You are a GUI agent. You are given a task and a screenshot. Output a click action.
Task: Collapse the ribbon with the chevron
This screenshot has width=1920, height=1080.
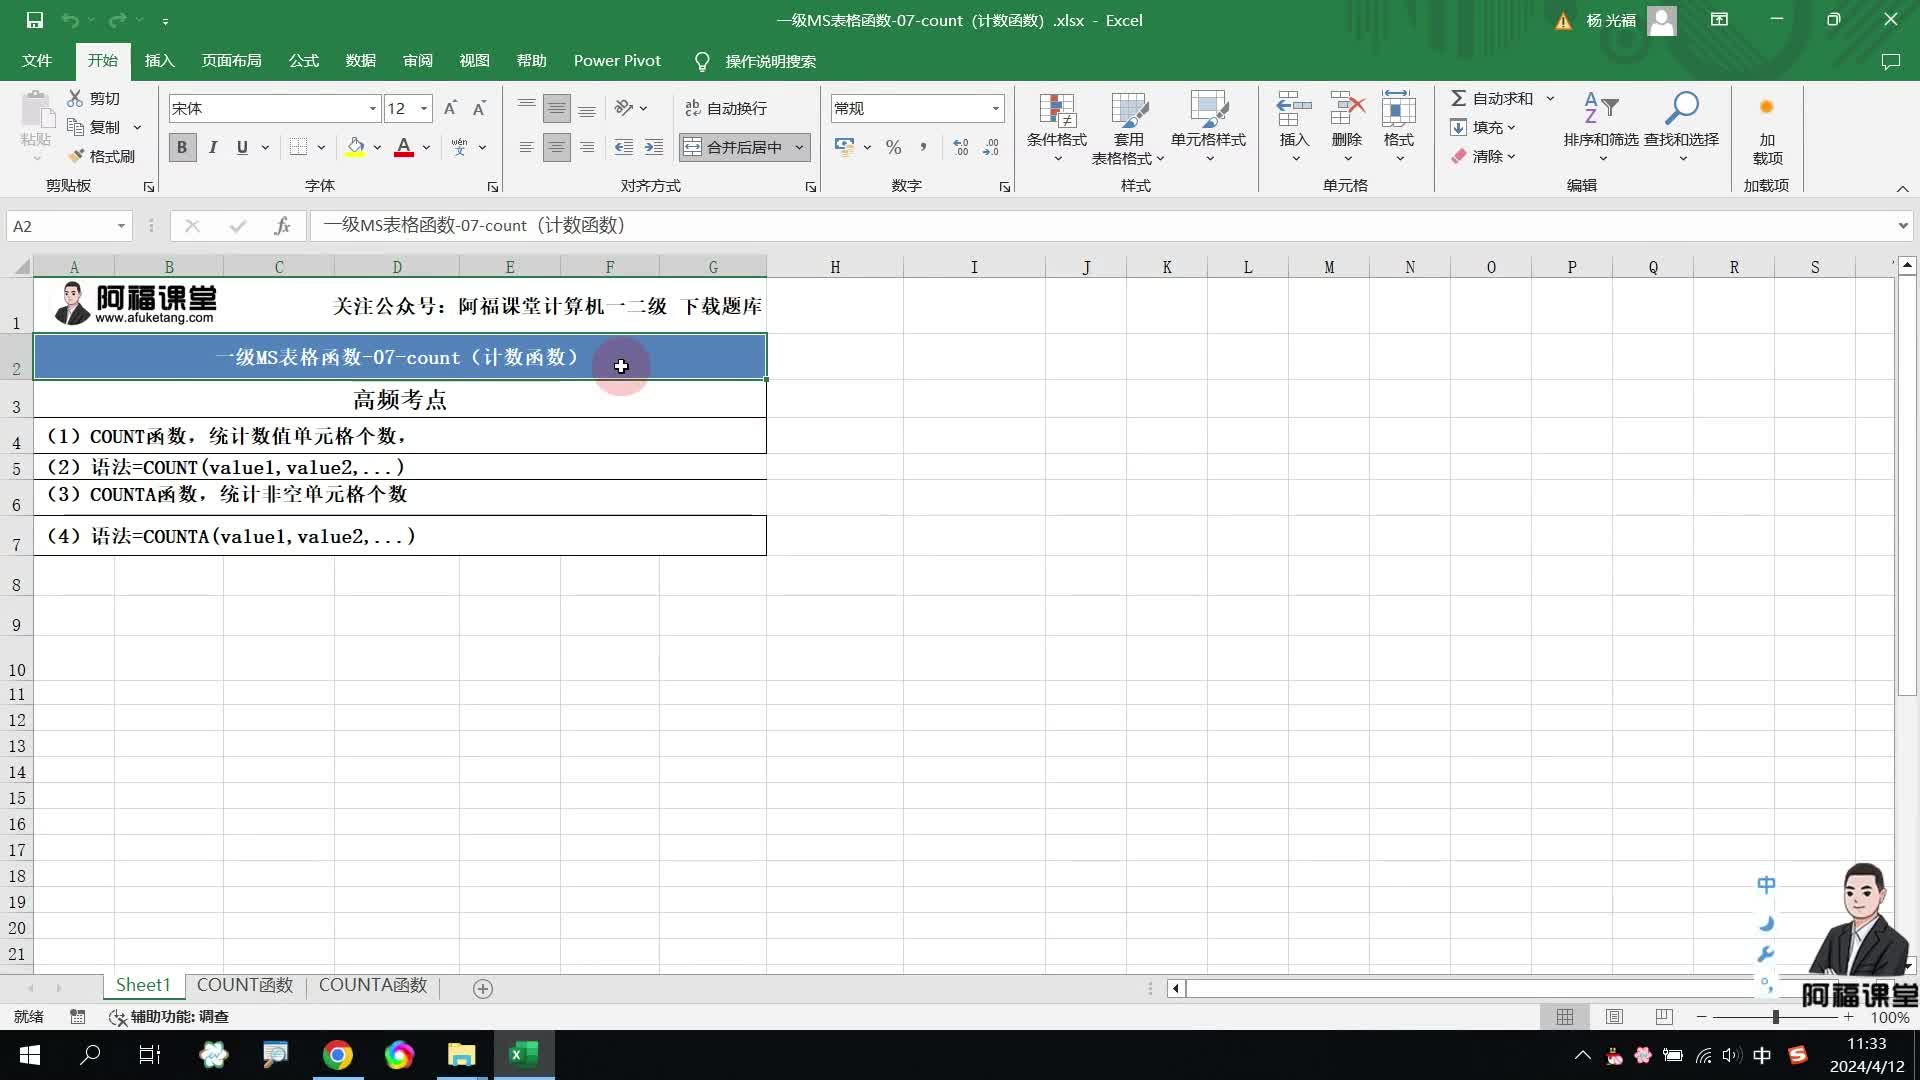tap(1902, 189)
